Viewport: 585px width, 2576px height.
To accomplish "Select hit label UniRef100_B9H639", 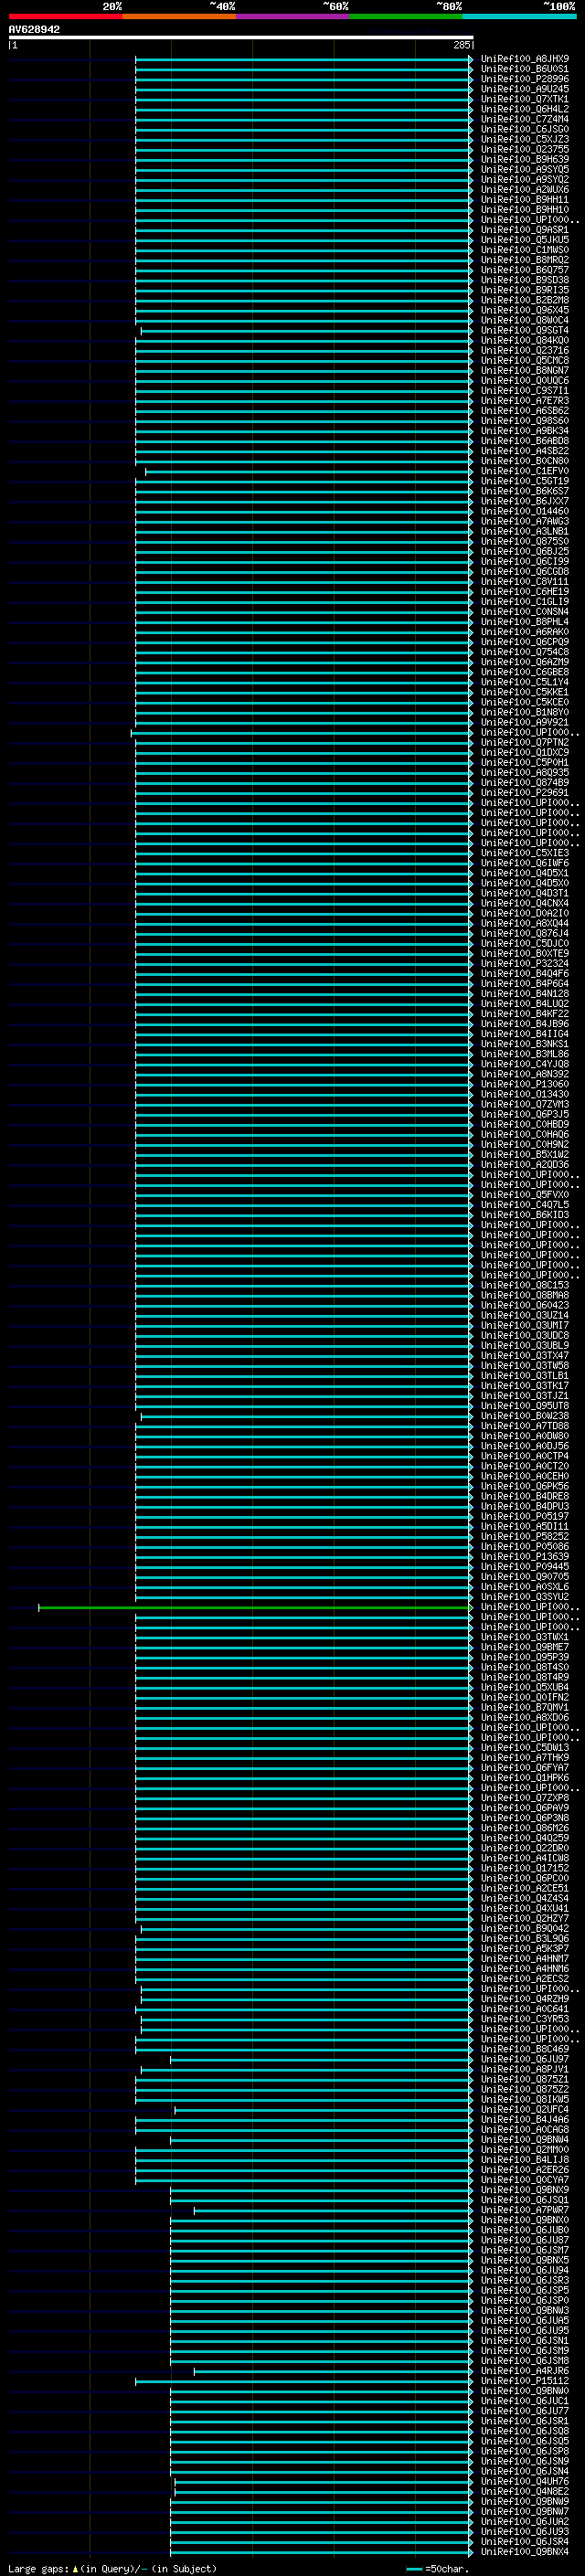I will click(525, 159).
